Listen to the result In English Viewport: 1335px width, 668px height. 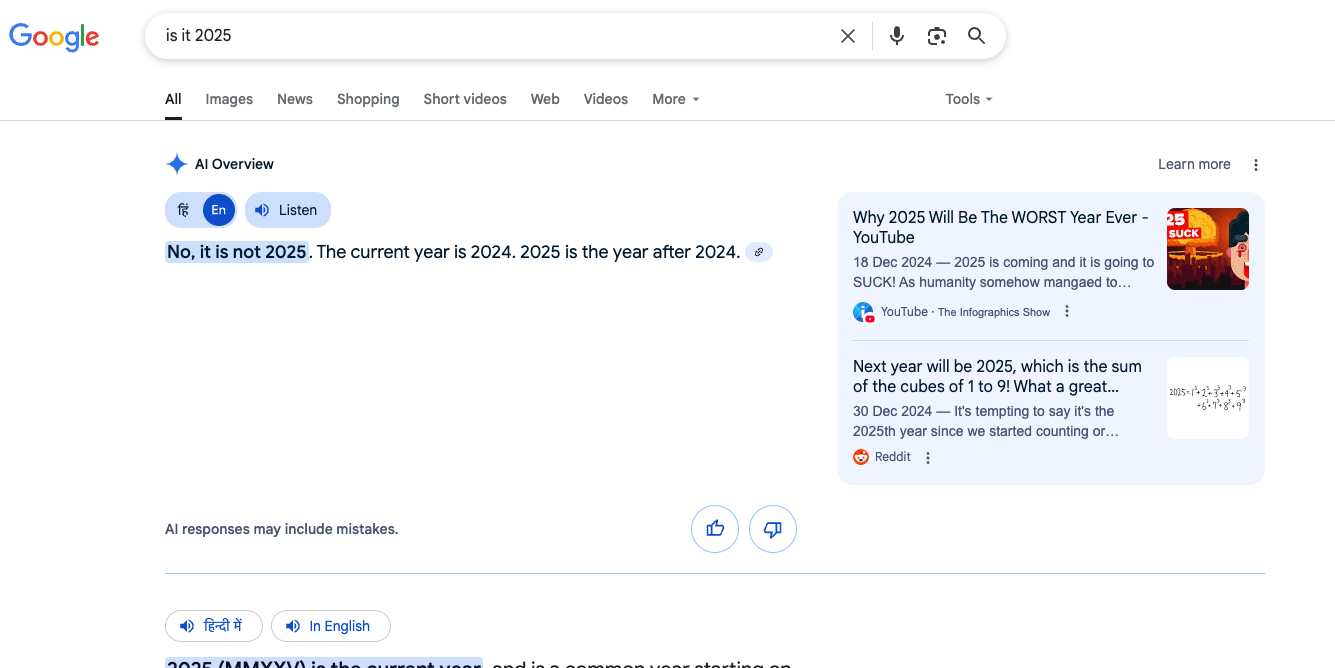tap(331, 626)
